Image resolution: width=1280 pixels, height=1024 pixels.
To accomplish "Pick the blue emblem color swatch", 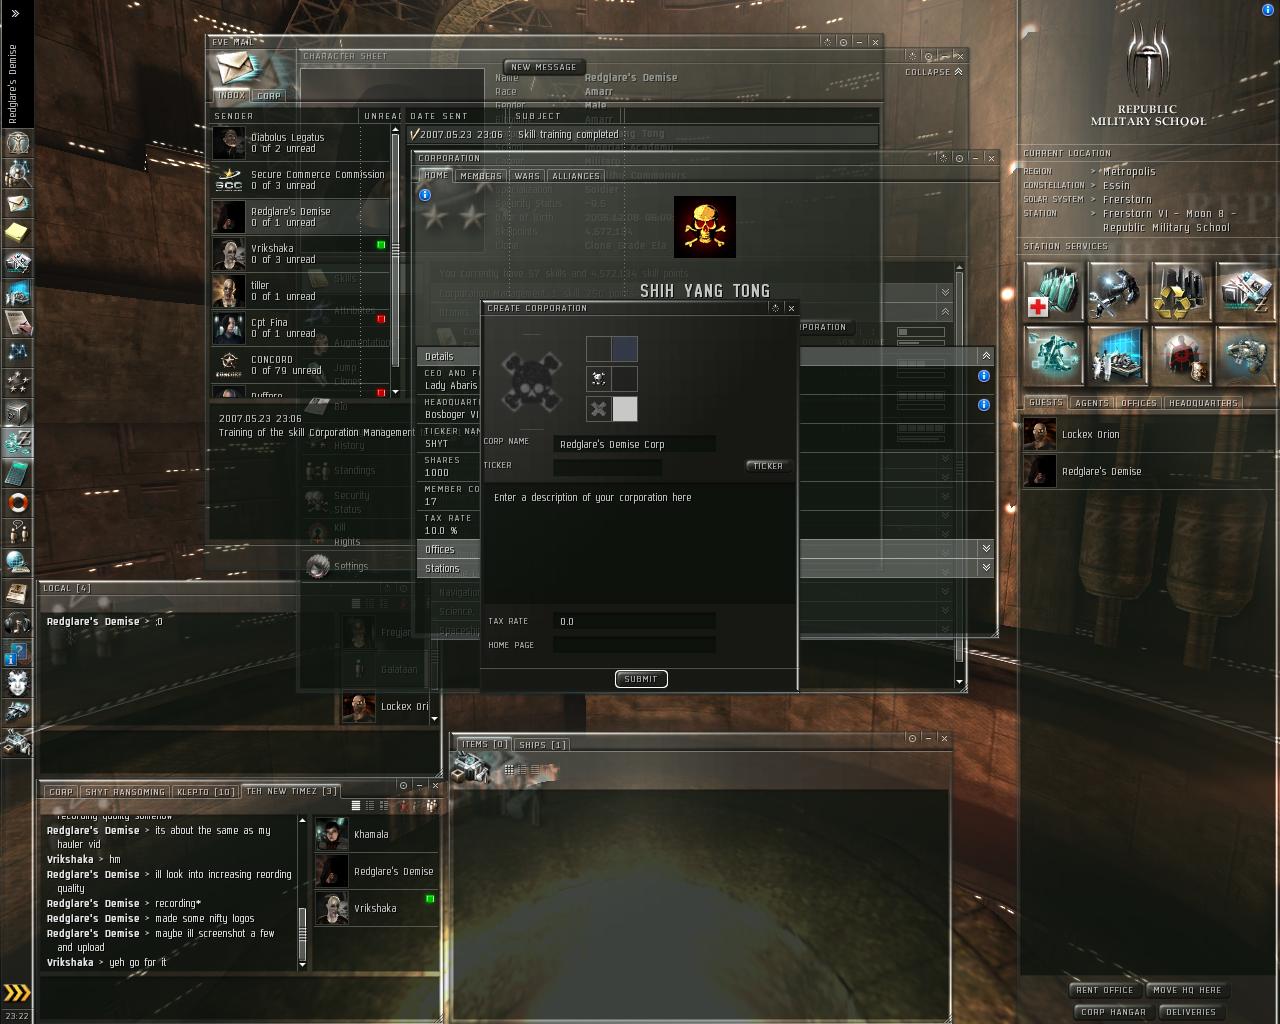I will 625,348.
